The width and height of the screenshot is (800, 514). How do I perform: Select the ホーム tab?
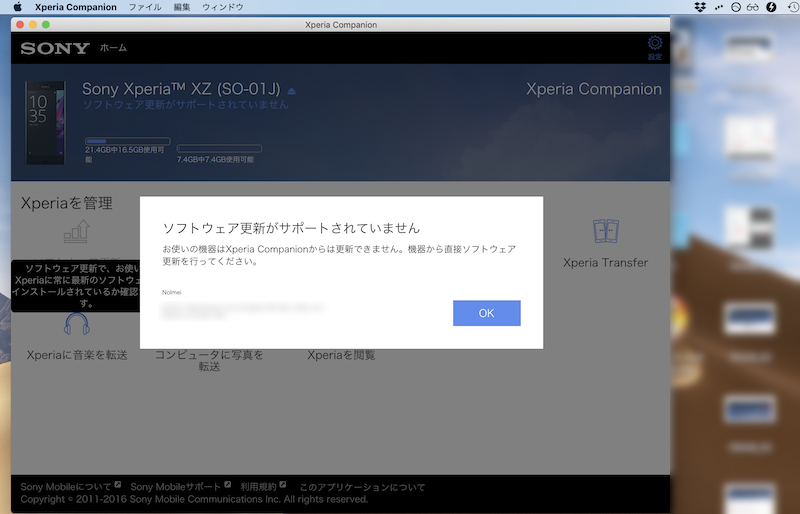tap(113, 48)
